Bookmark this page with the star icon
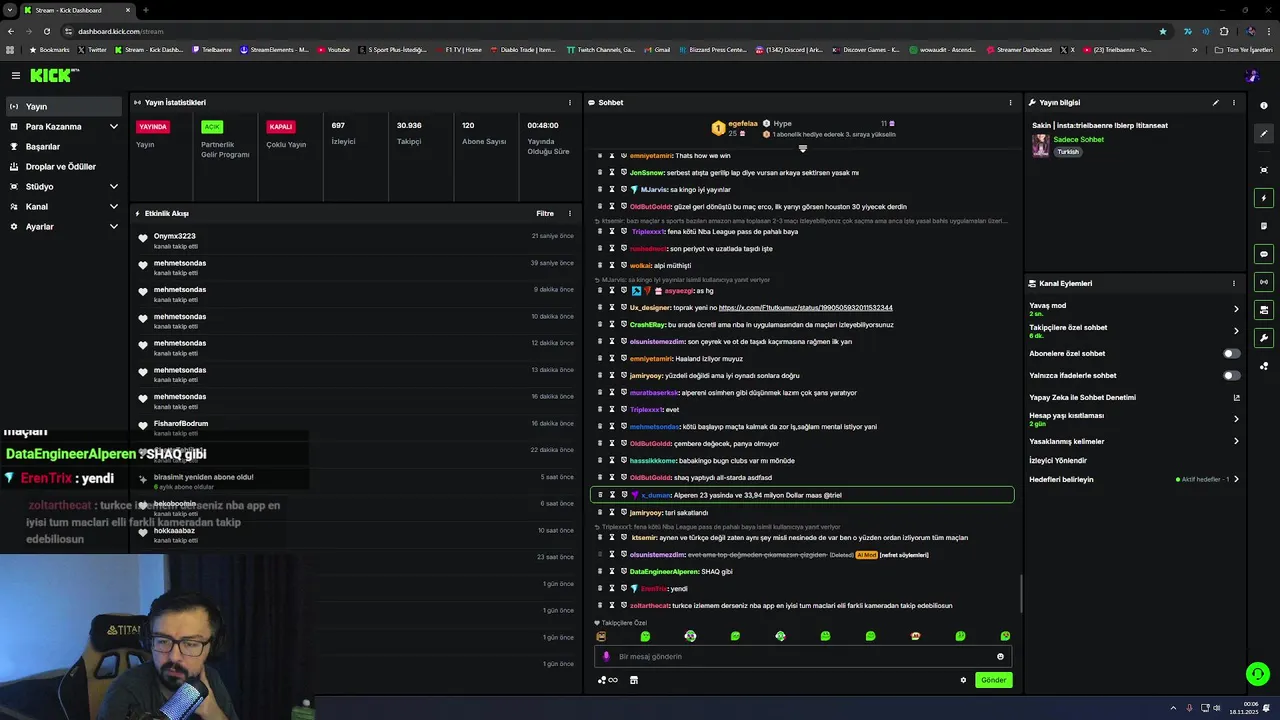 click(1163, 31)
